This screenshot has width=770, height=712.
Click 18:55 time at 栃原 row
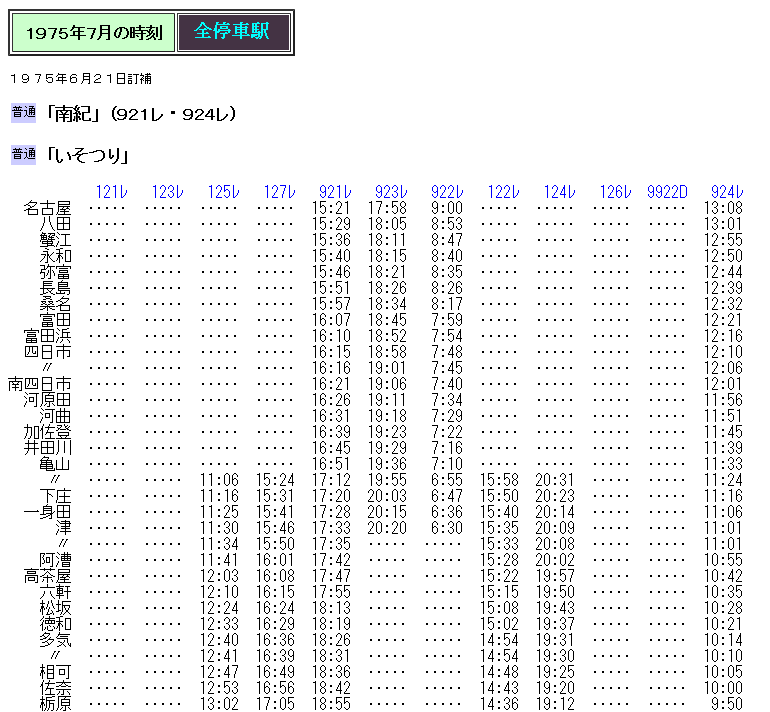pyautogui.click(x=331, y=704)
